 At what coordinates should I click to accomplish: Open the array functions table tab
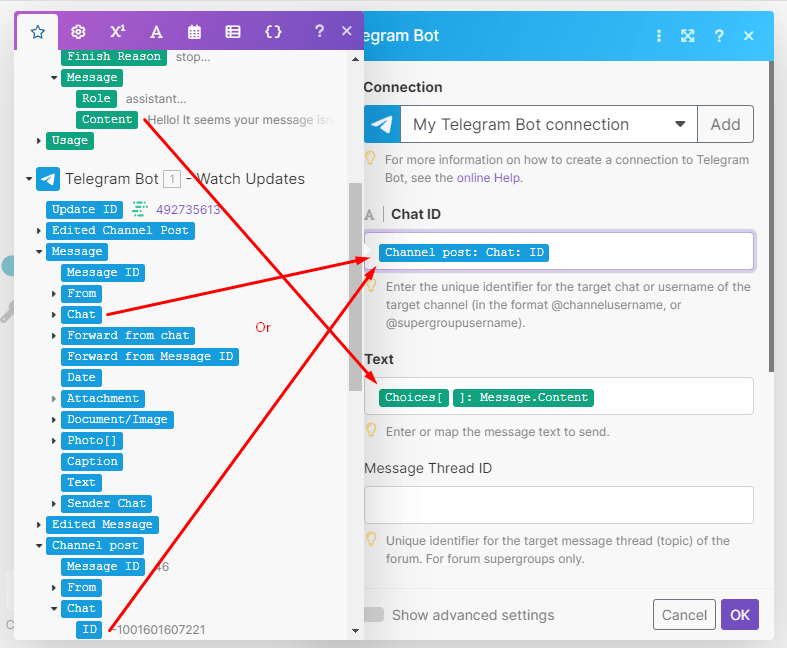click(x=233, y=31)
